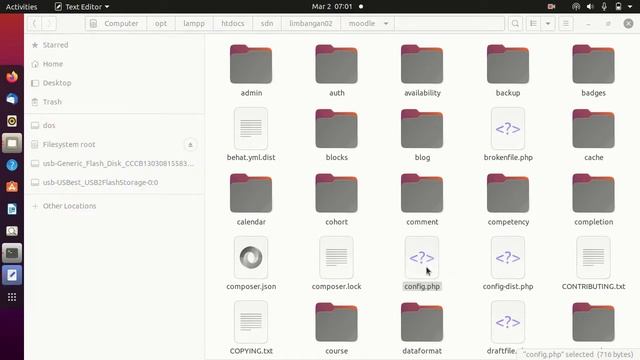Navigate to opt in path bar

click(x=161, y=24)
